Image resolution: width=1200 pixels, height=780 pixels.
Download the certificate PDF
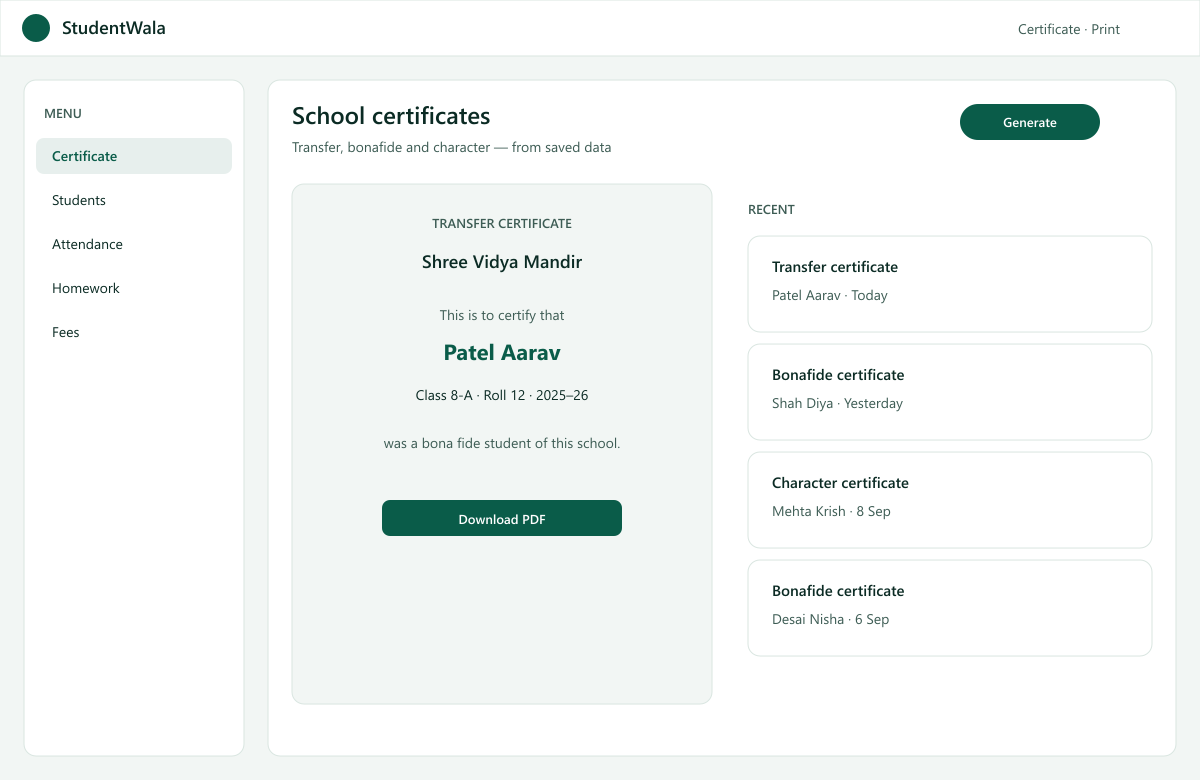pyautogui.click(x=502, y=518)
